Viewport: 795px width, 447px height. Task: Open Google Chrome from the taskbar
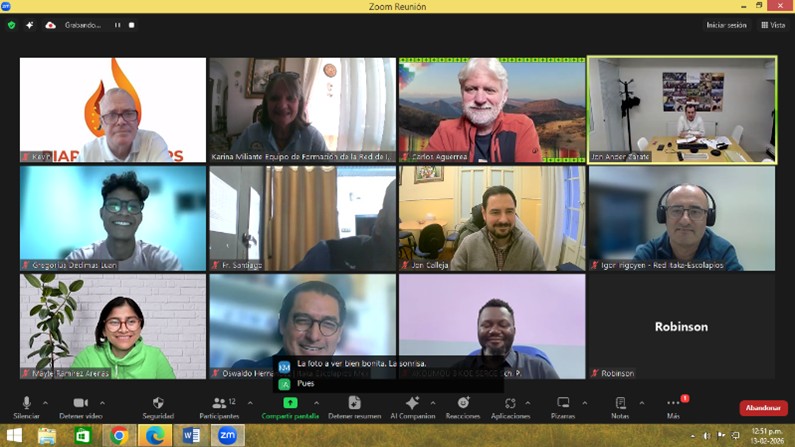119,436
